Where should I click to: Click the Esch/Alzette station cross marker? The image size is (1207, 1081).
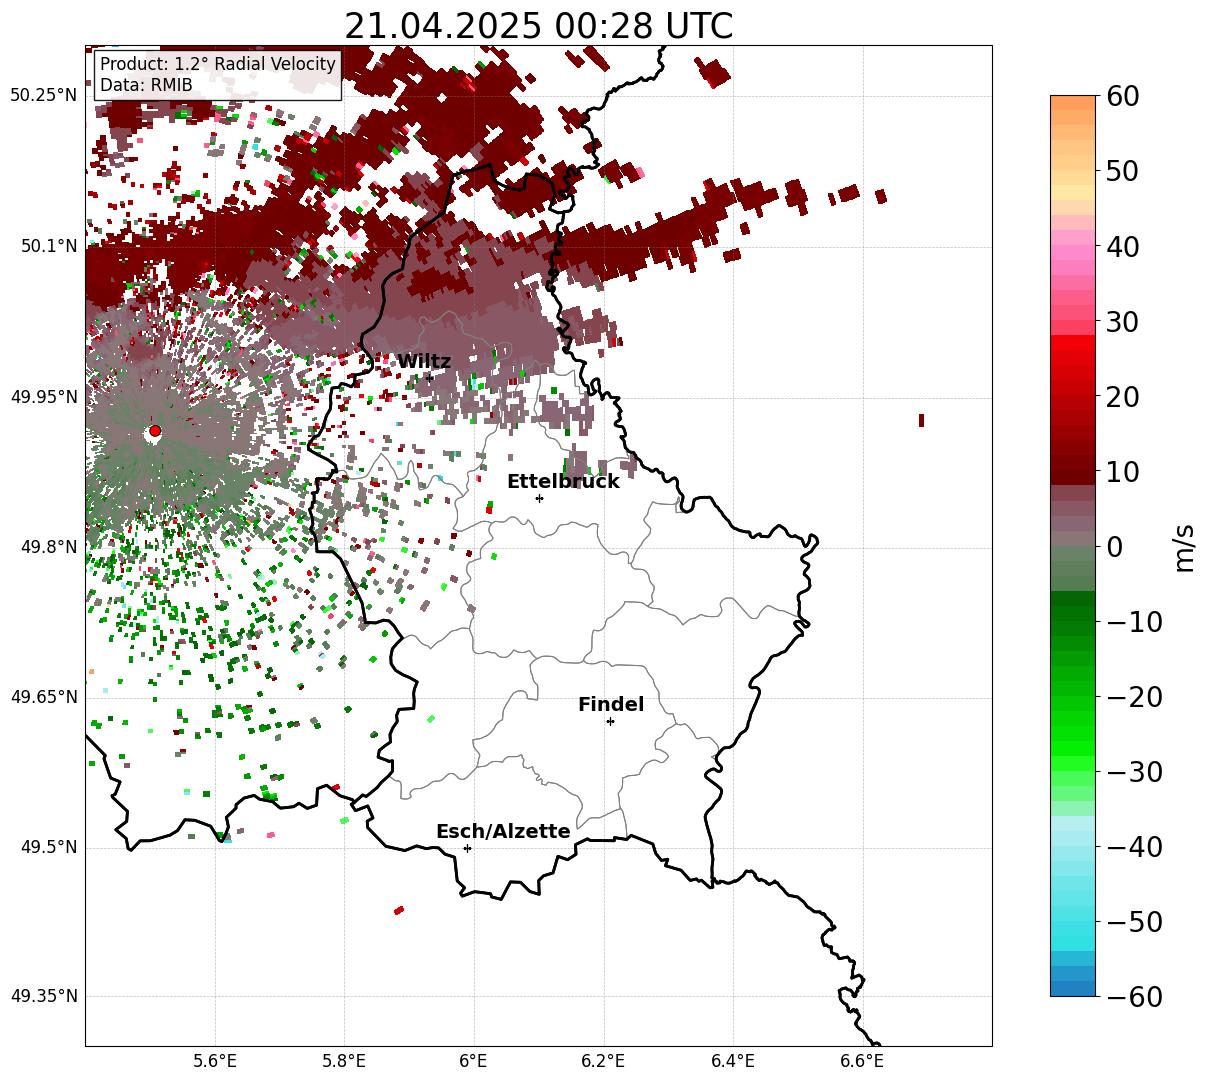[x=467, y=848]
